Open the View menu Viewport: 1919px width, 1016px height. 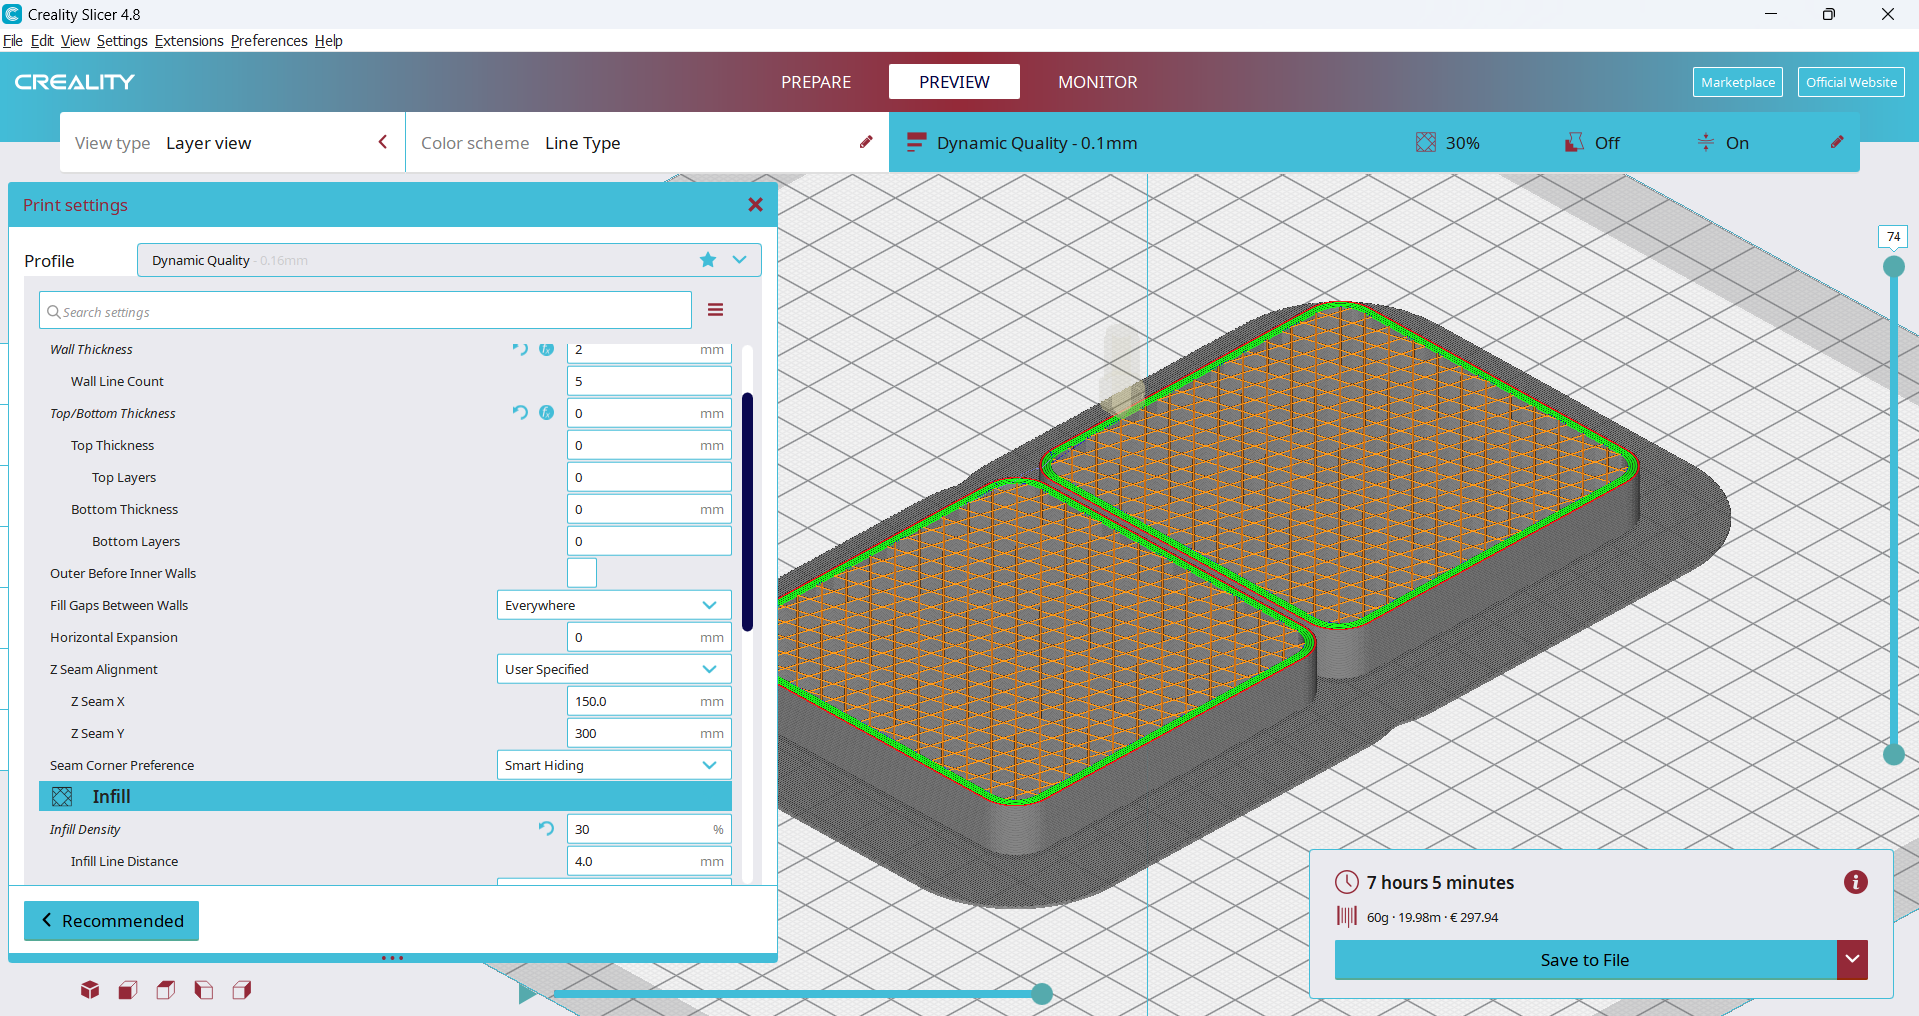point(75,41)
